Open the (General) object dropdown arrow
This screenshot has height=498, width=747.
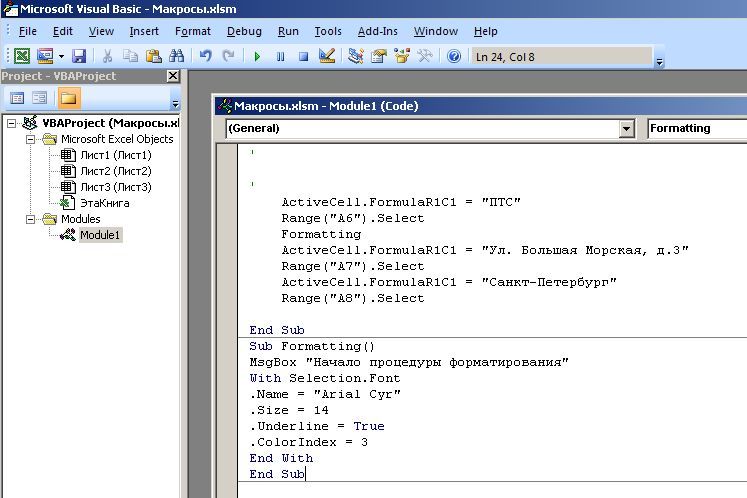[x=627, y=129]
